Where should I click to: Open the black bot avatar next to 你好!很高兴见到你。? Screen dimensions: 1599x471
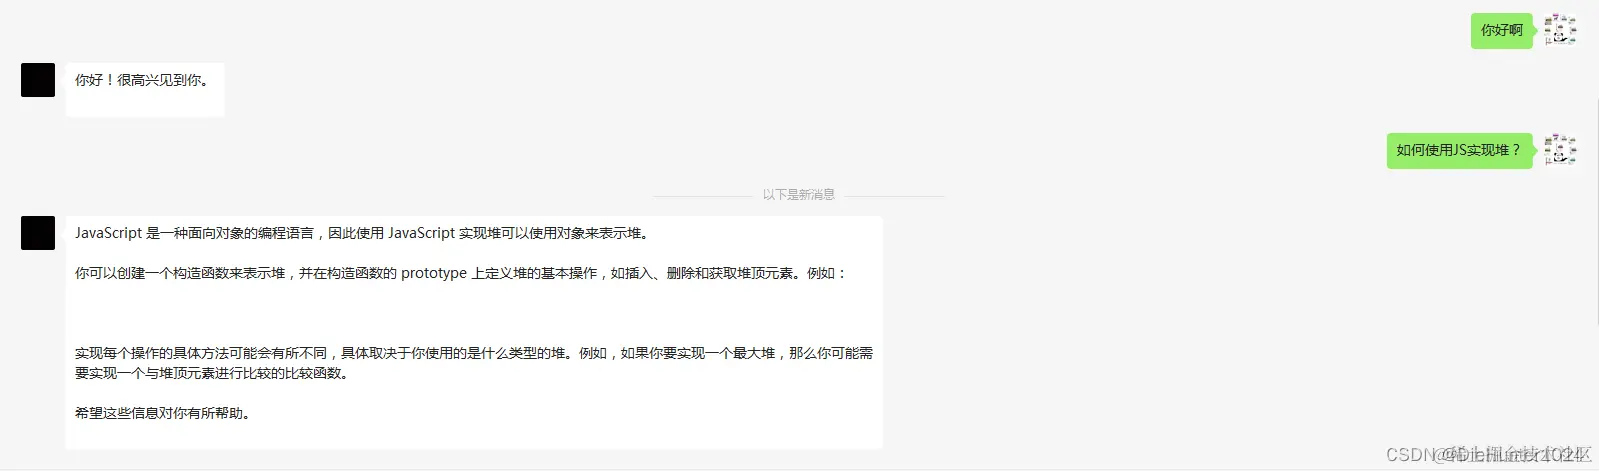[38, 80]
